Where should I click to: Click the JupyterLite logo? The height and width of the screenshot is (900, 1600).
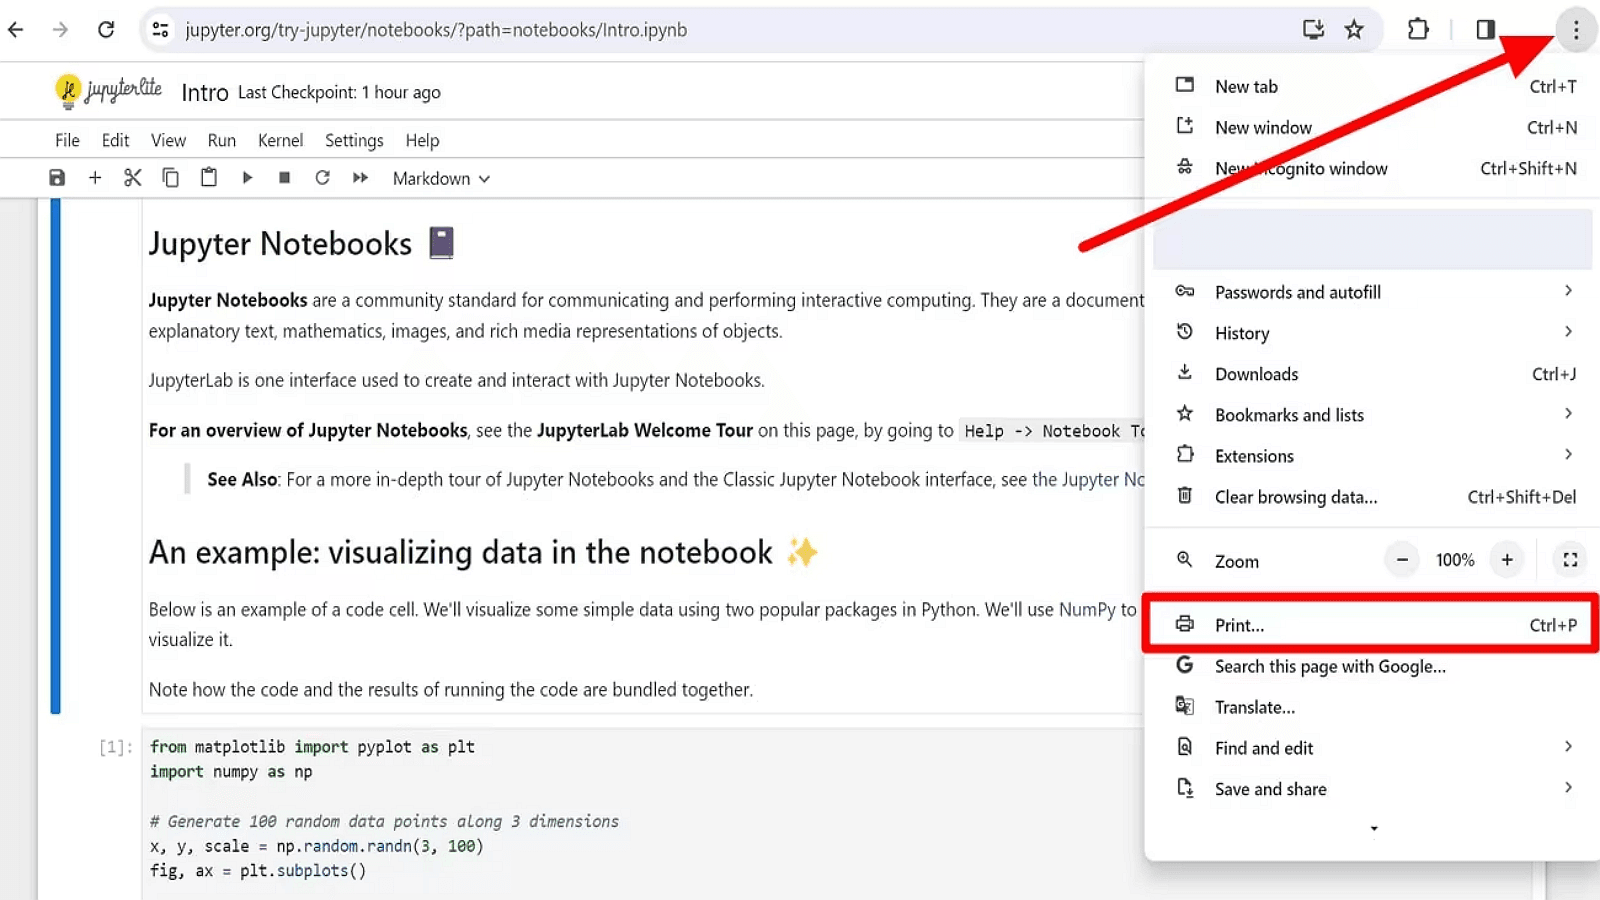click(x=108, y=91)
